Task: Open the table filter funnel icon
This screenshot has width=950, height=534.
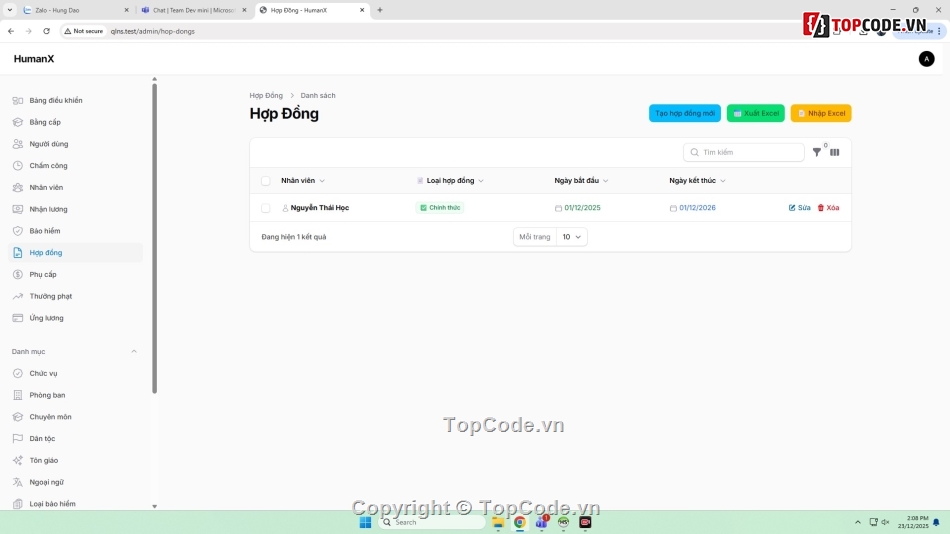Action: click(x=817, y=152)
